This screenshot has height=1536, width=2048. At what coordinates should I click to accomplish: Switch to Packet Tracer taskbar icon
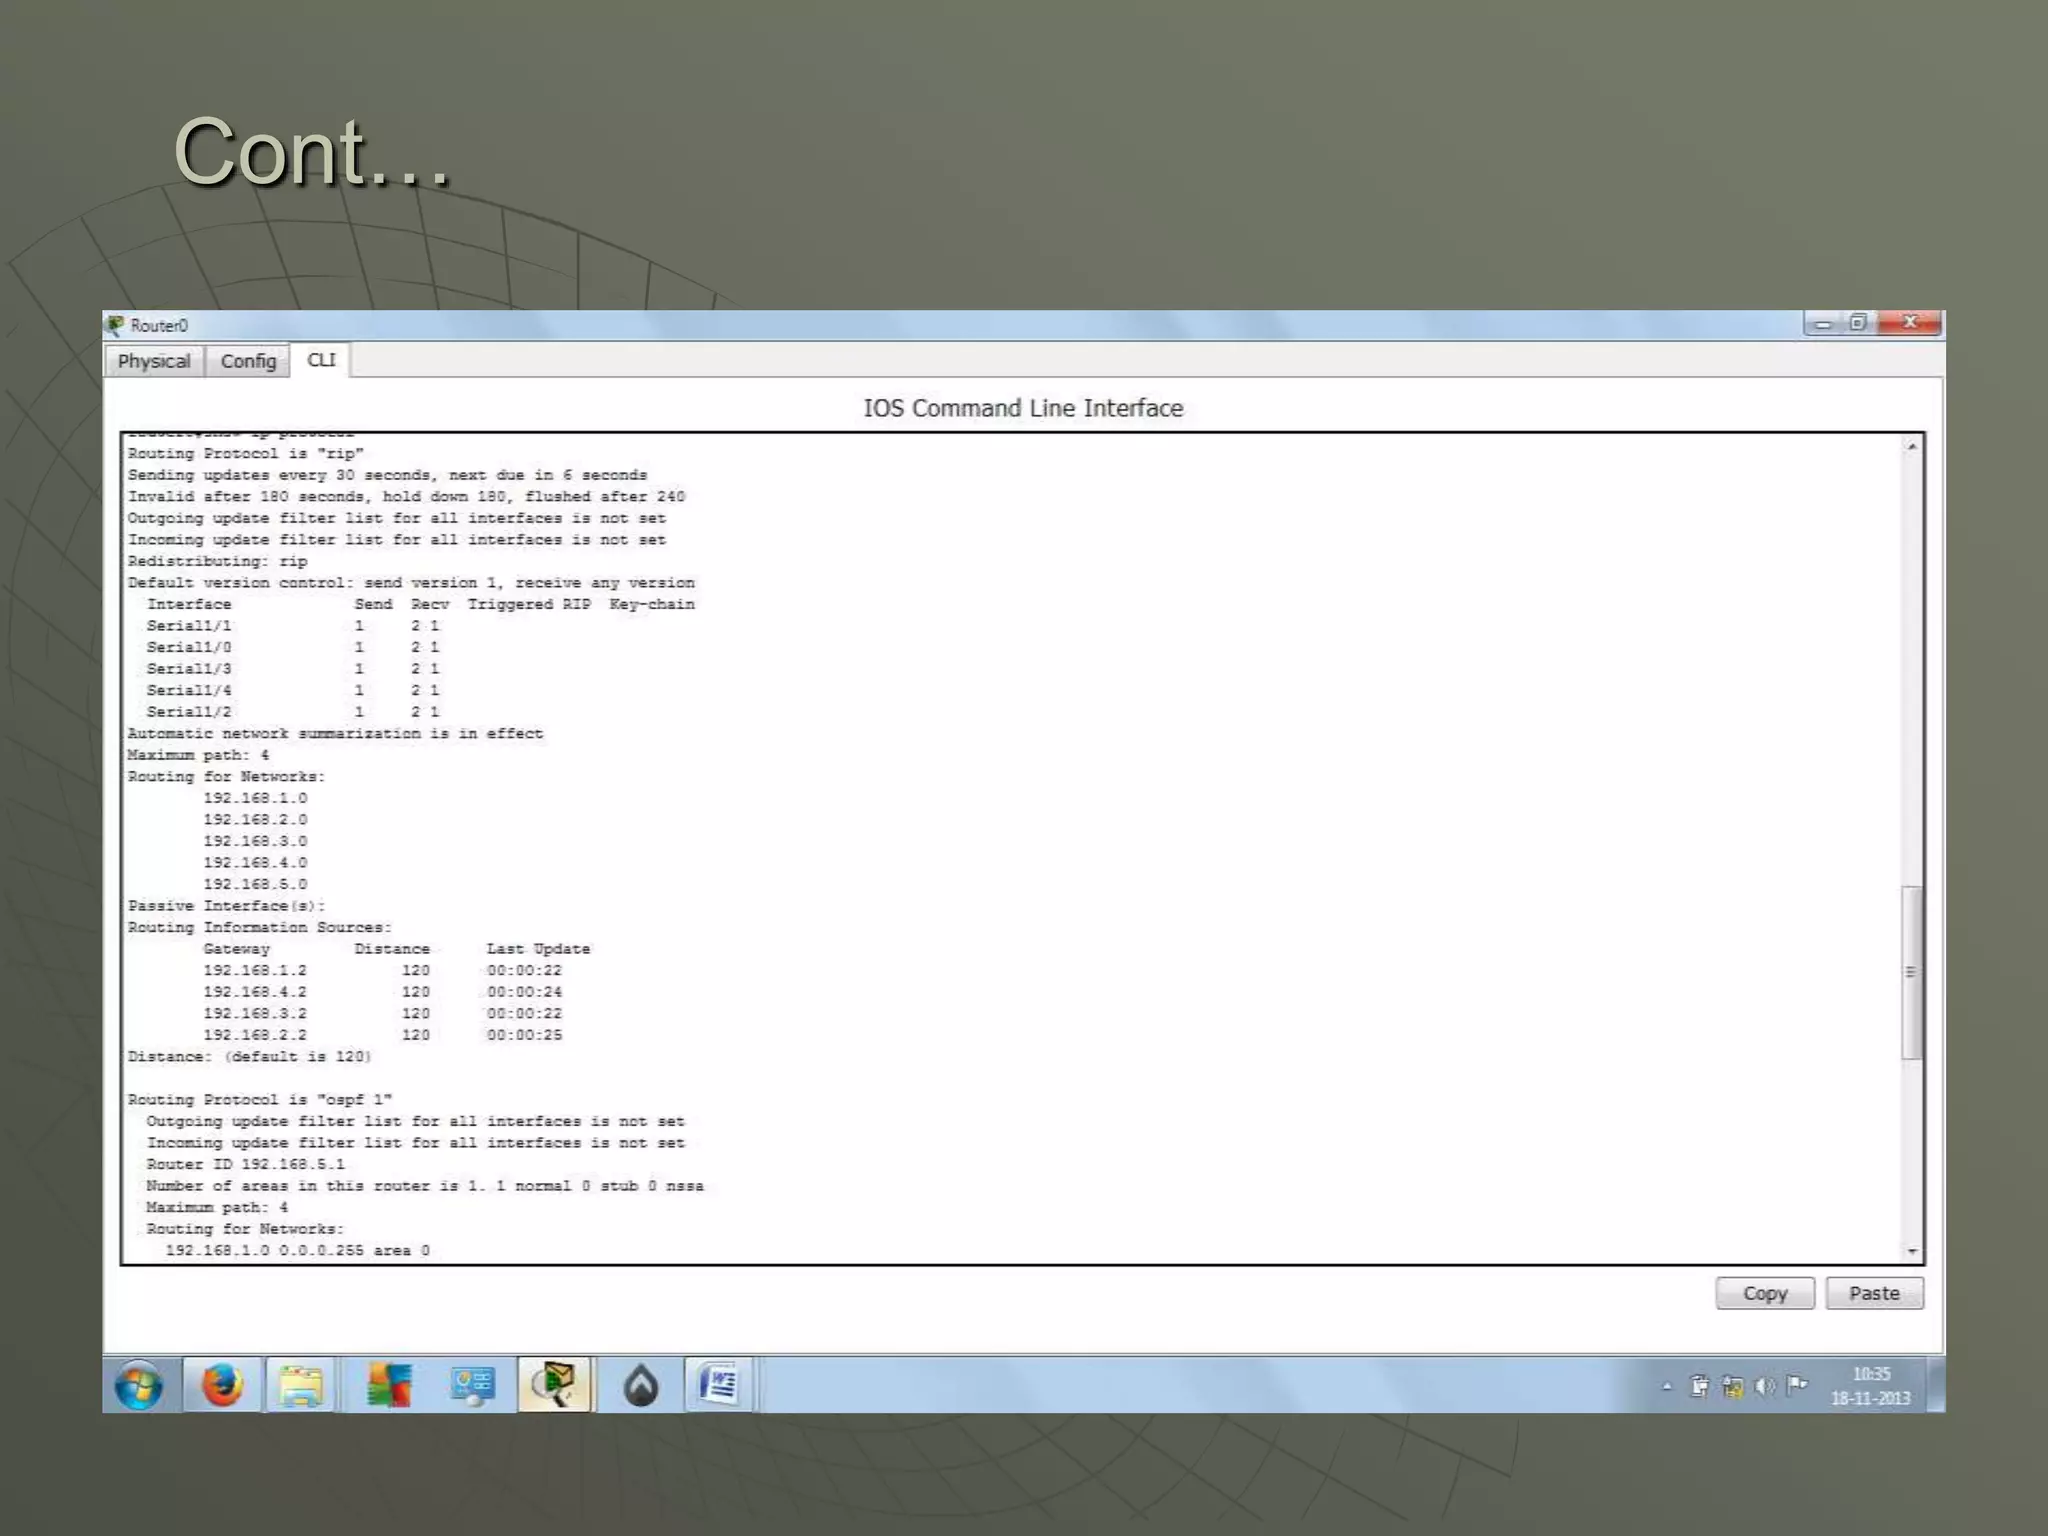pos(555,1386)
